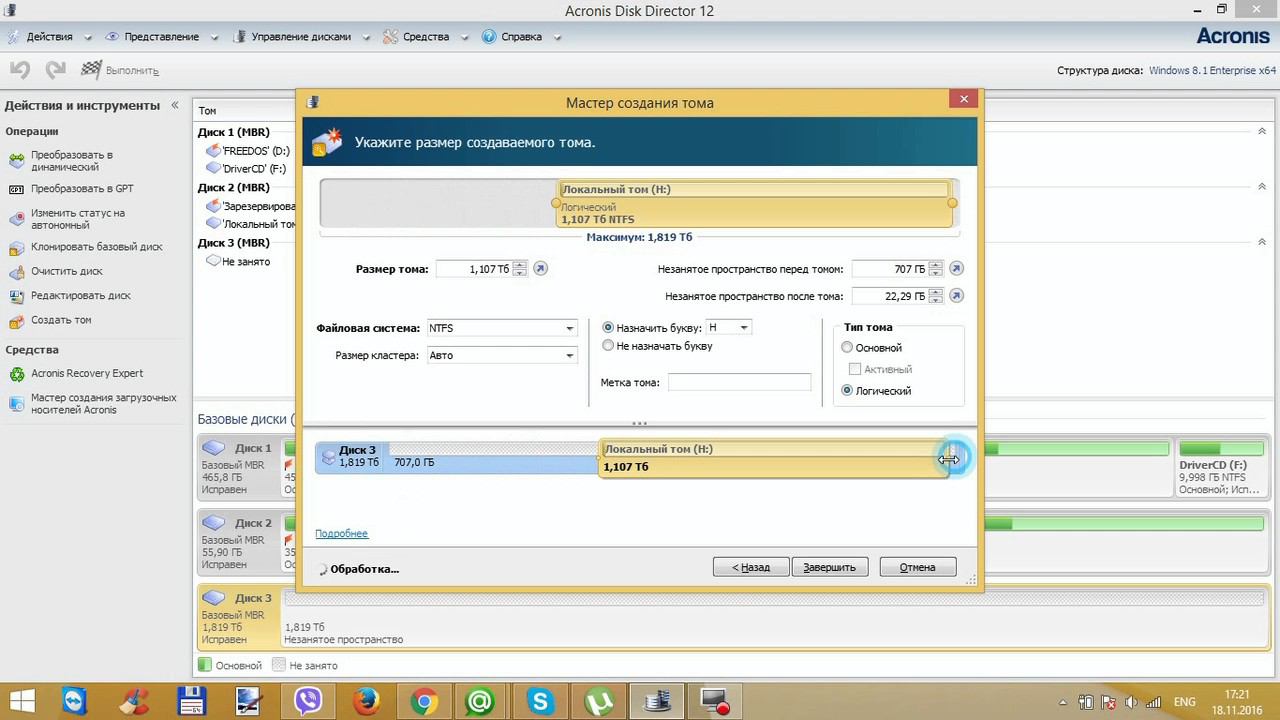This screenshot has width=1280, height=720.
Task: Click the Диск 3 drive icon in the wizard
Action: pos(328,458)
